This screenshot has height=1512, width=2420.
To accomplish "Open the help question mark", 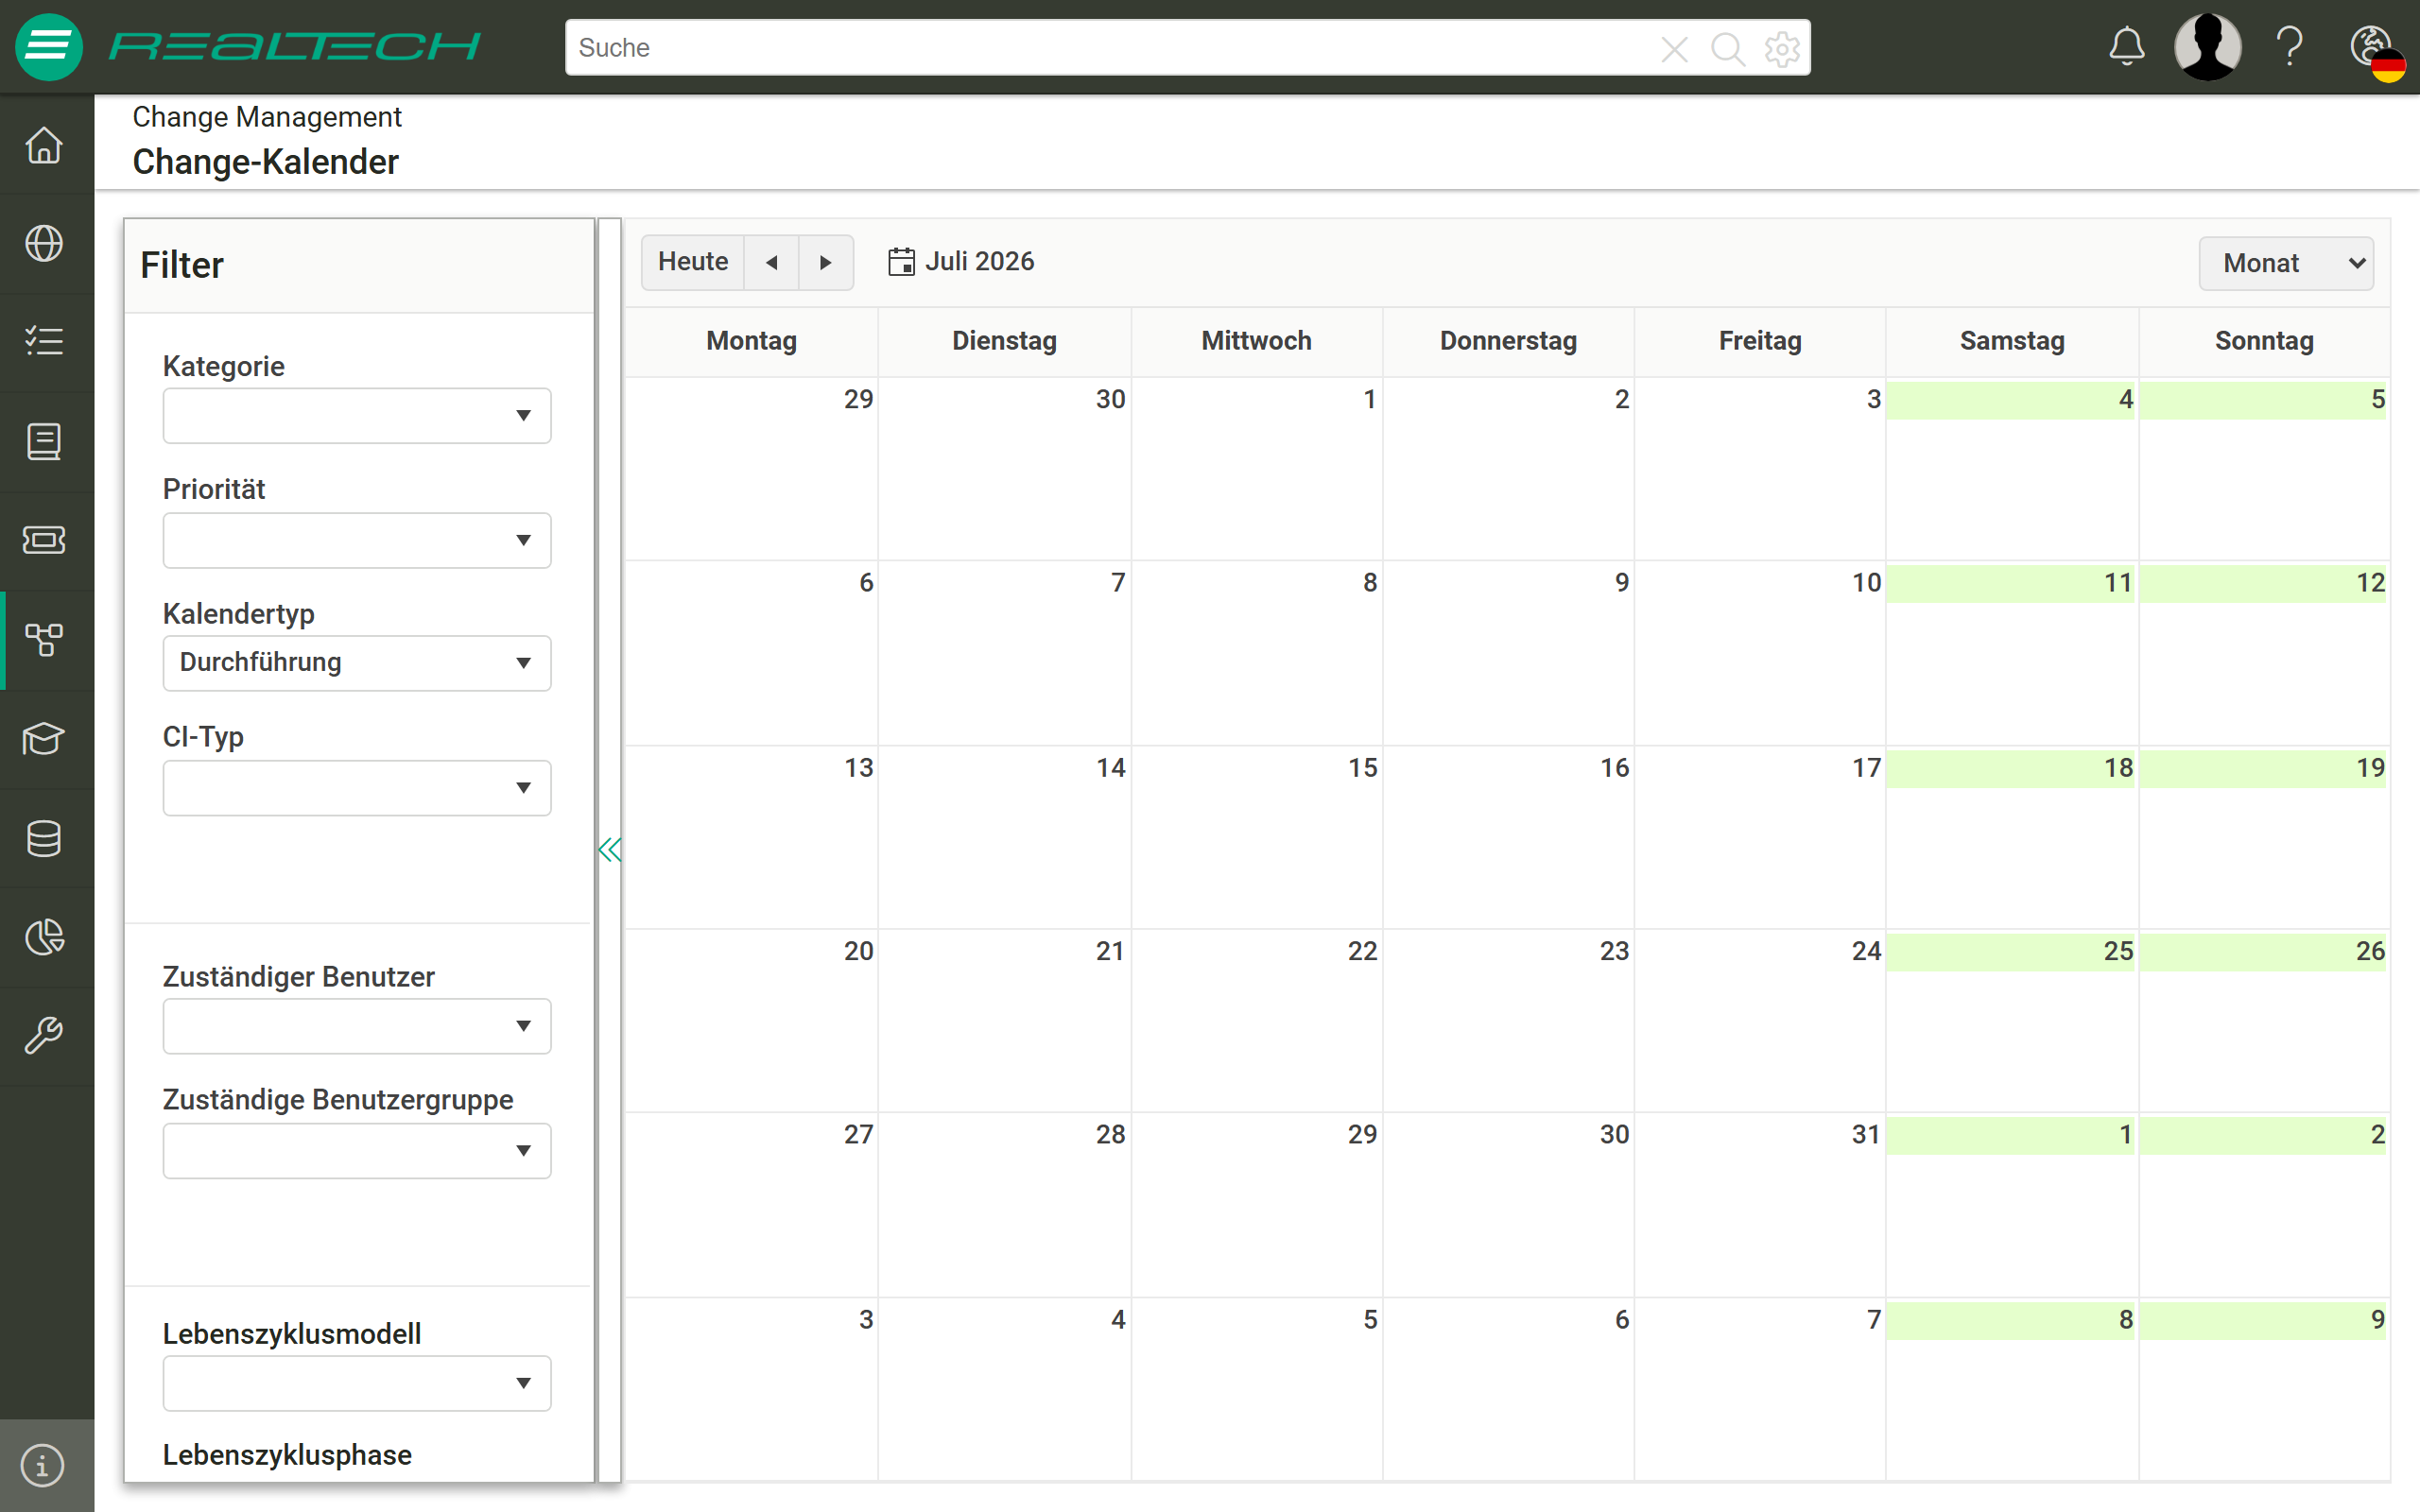I will pos(2290,47).
